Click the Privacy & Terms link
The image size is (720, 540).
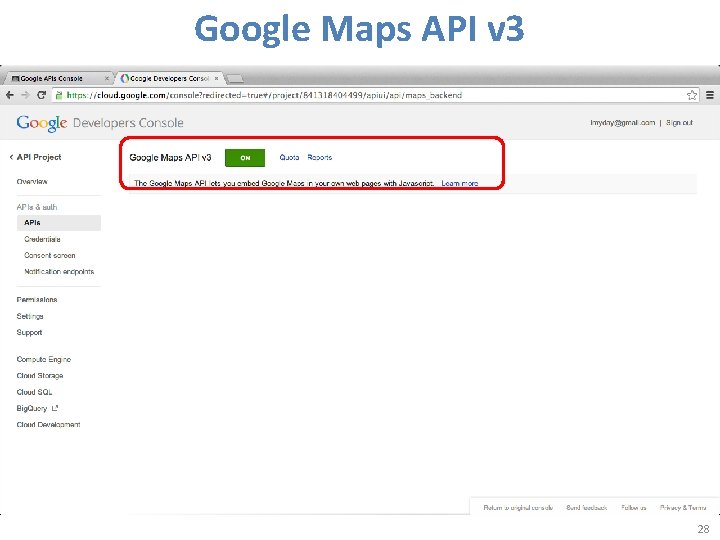click(683, 507)
